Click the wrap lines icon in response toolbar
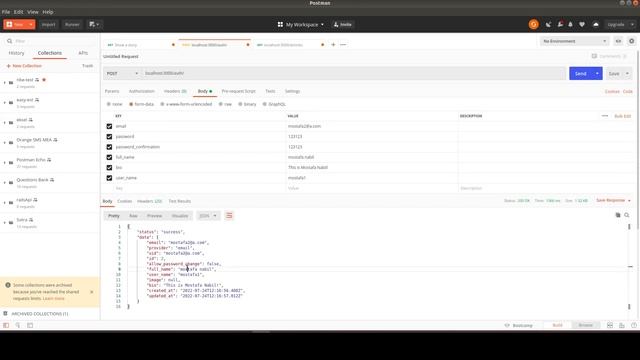The image size is (640, 360). point(229,216)
